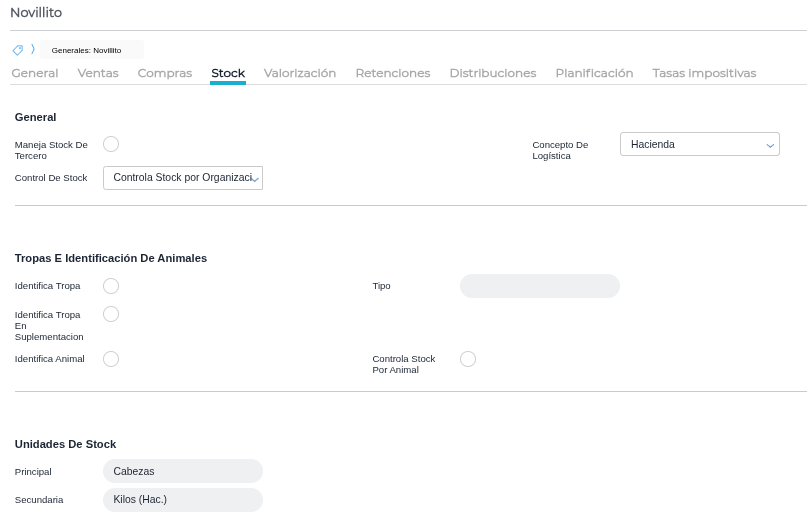Image resolution: width=807 pixels, height=513 pixels.
Task: Enable Maneja Stock De Tercero option
Action: 111,144
